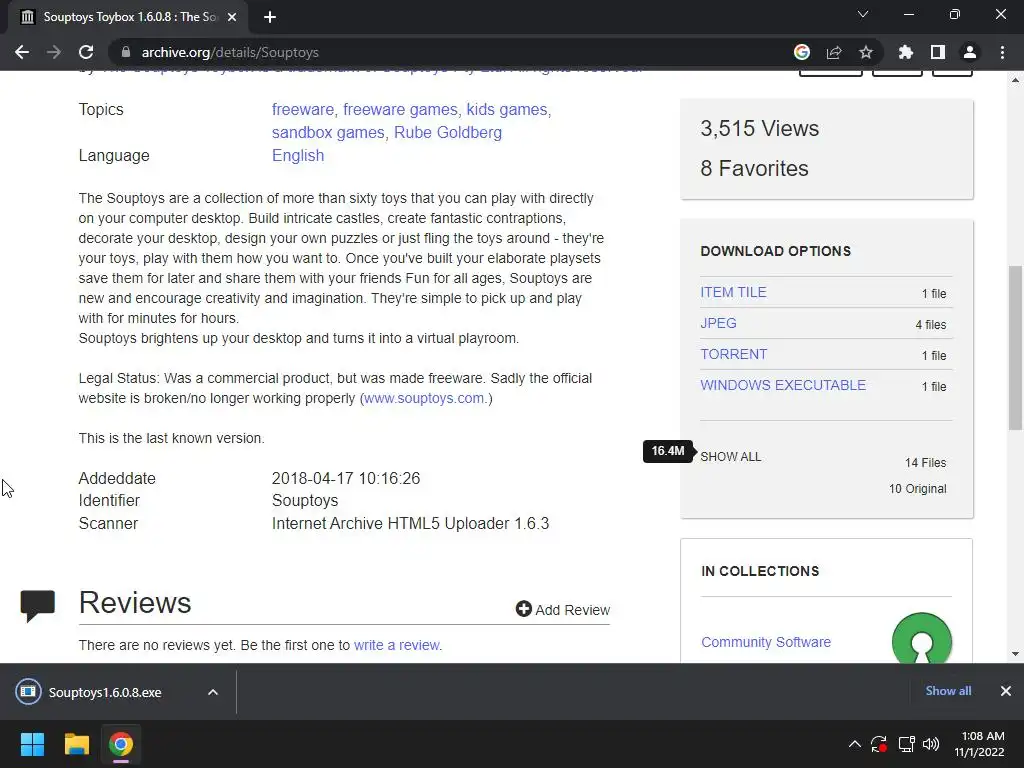1024x768 pixels.
Task: Click the Reviews speech bubble icon
Action: point(38,605)
